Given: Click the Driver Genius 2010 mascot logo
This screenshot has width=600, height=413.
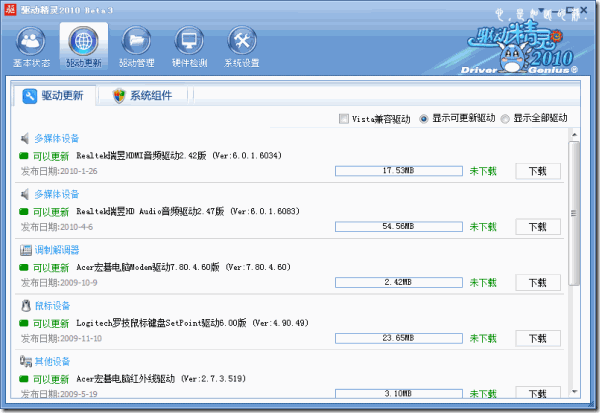Looking at the screenshot, I should tap(521, 50).
